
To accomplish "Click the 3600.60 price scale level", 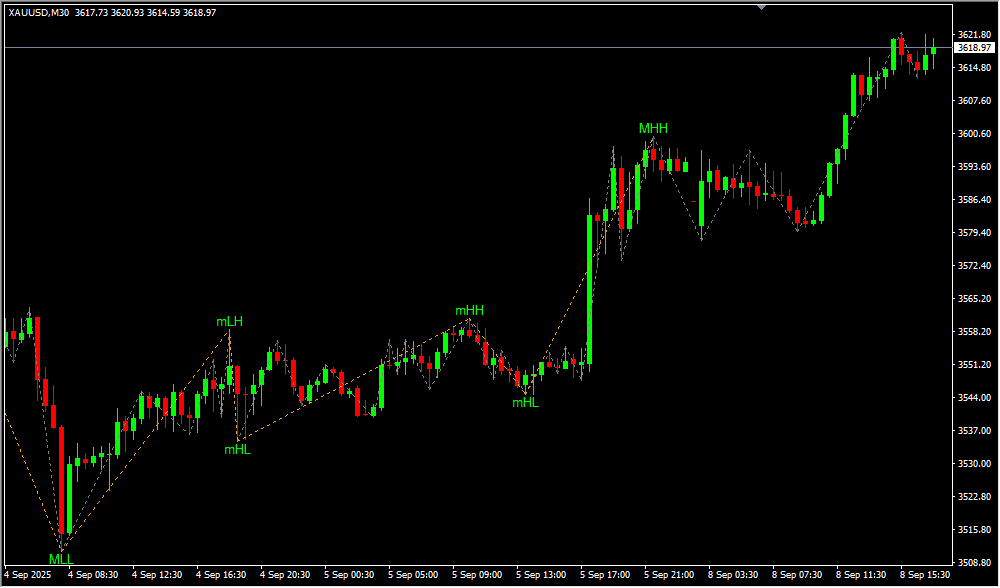I will coord(974,133).
